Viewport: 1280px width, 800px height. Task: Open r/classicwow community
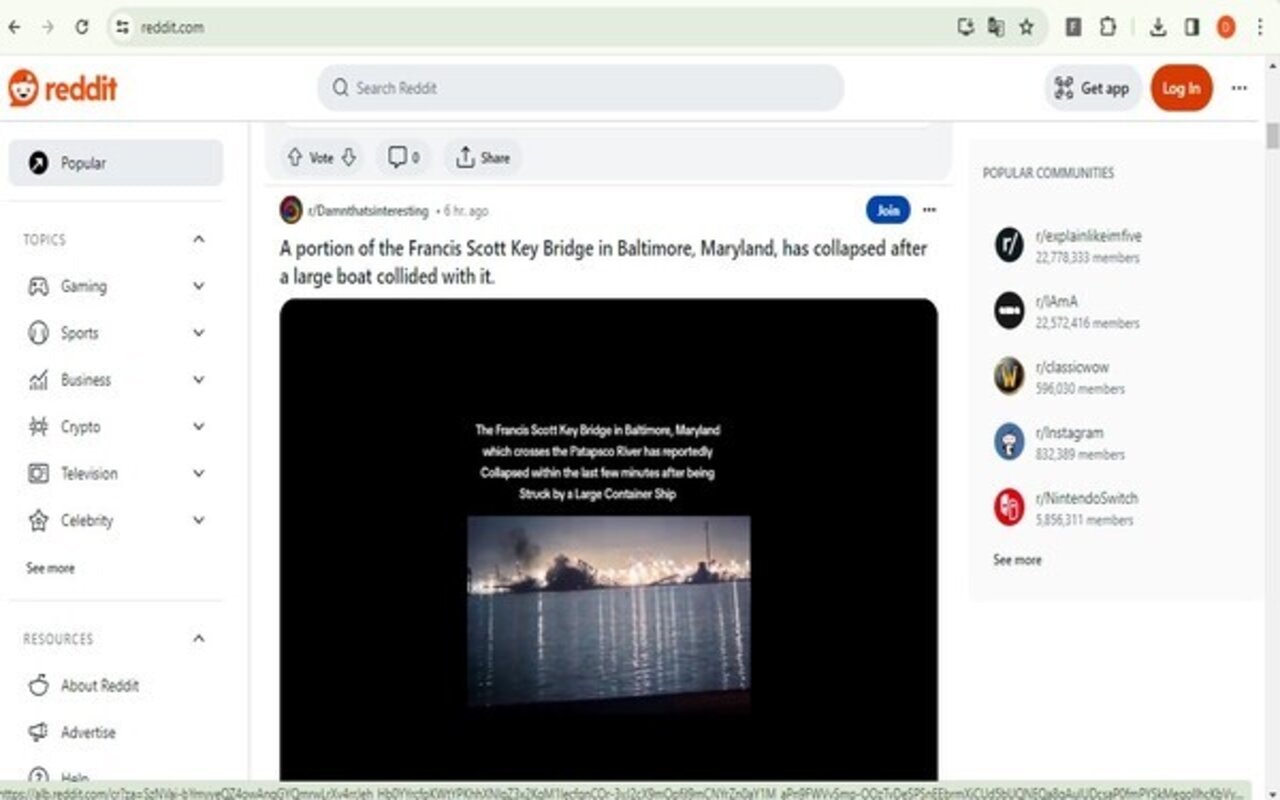point(1072,367)
